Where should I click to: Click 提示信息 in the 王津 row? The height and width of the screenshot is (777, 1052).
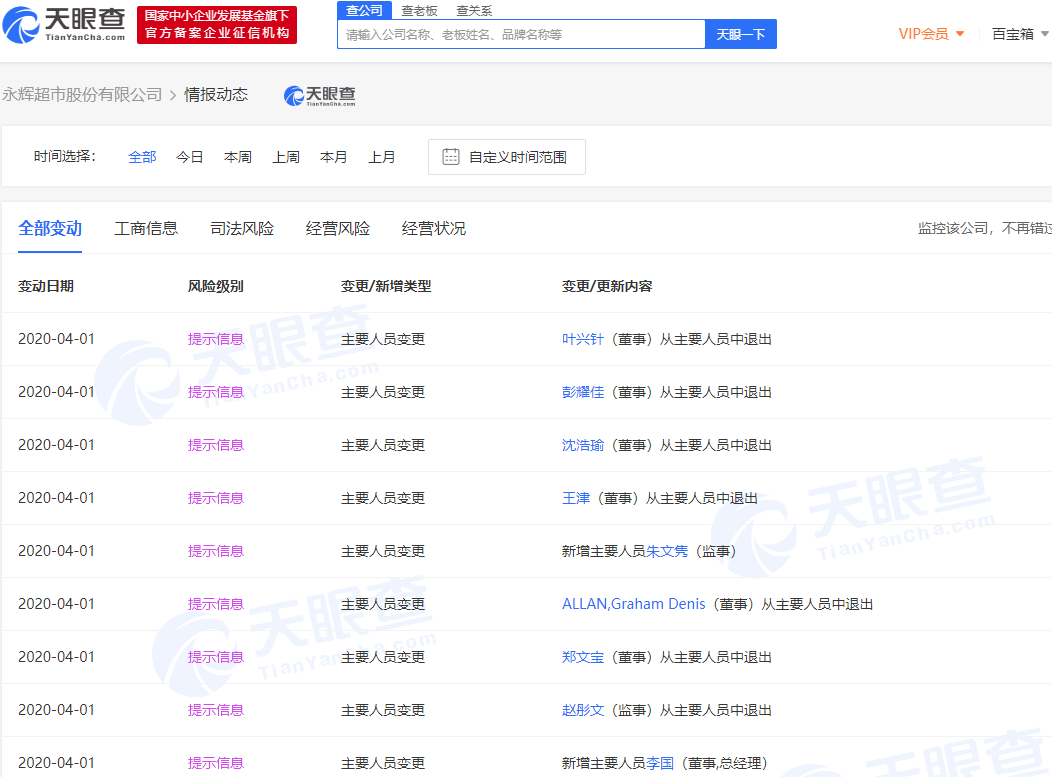coord(215,498)
